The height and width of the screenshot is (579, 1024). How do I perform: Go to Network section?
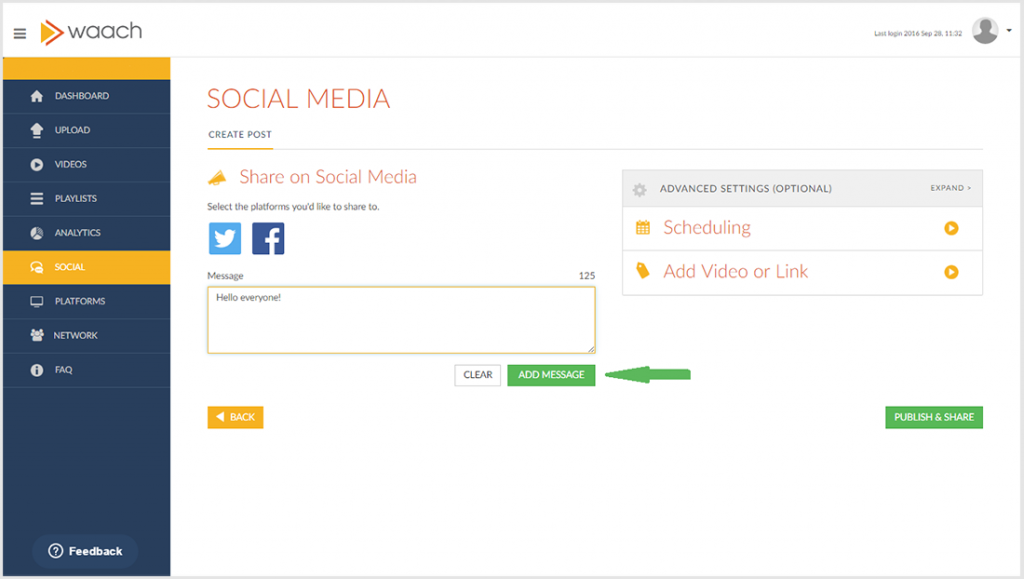86,336
